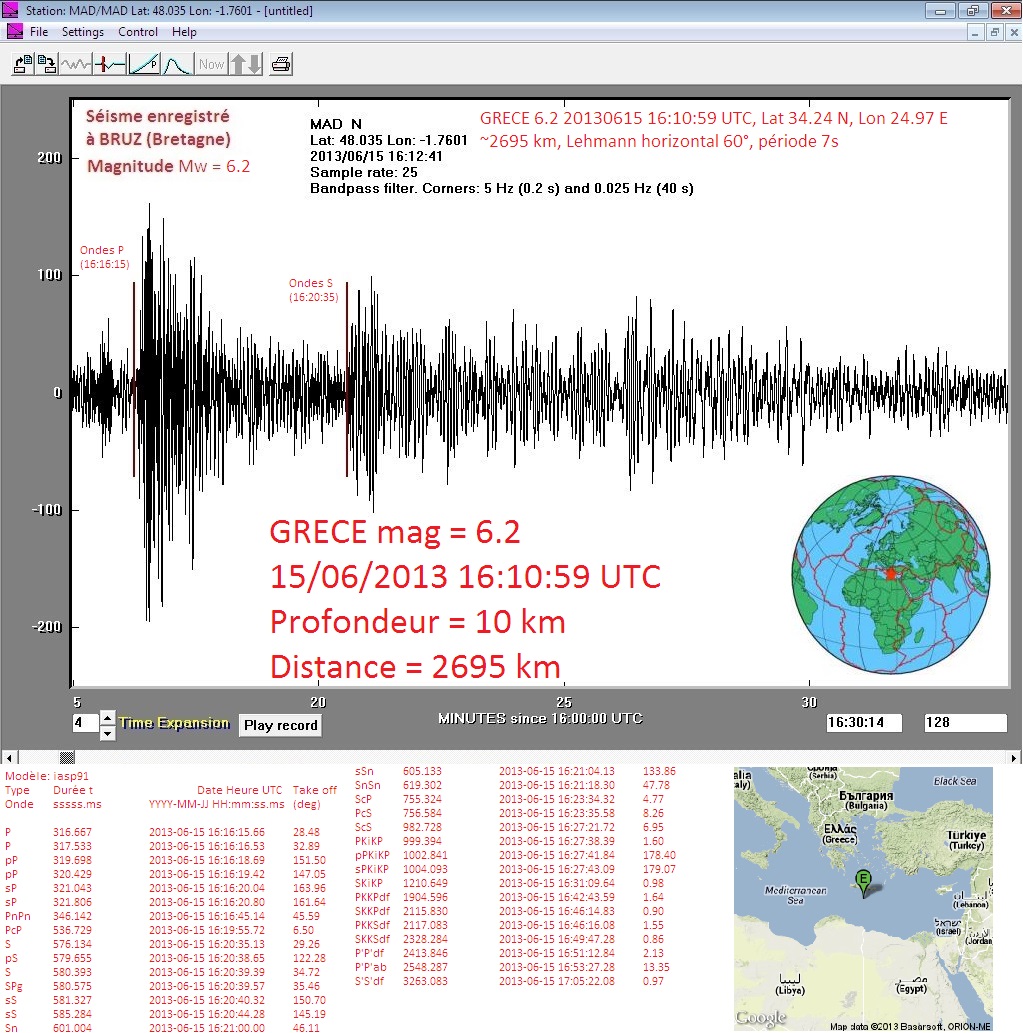Open the filter response curve tool
This screenshot has width=1023, height=1033.
[177, 65]
